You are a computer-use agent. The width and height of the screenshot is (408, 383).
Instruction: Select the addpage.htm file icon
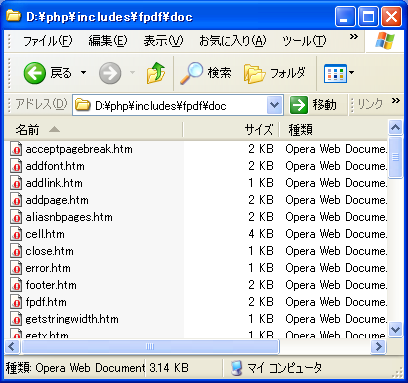pos(16,200)
